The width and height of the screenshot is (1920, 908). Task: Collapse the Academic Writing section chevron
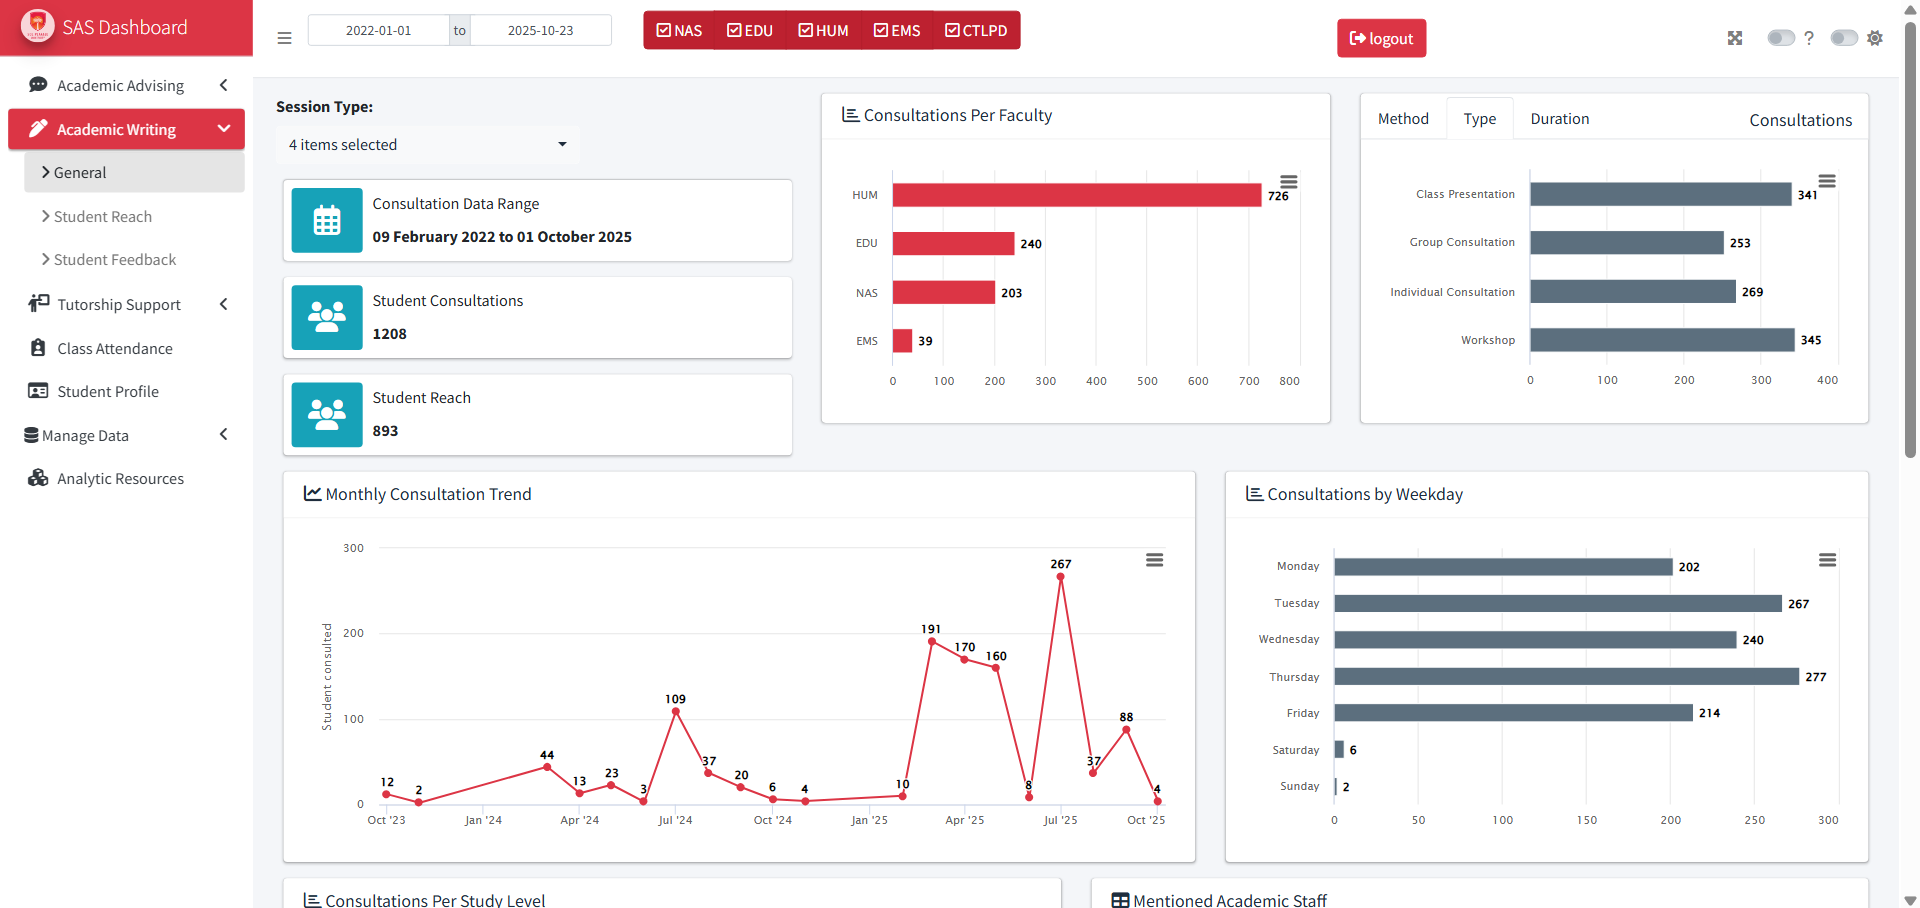[224, 129]
